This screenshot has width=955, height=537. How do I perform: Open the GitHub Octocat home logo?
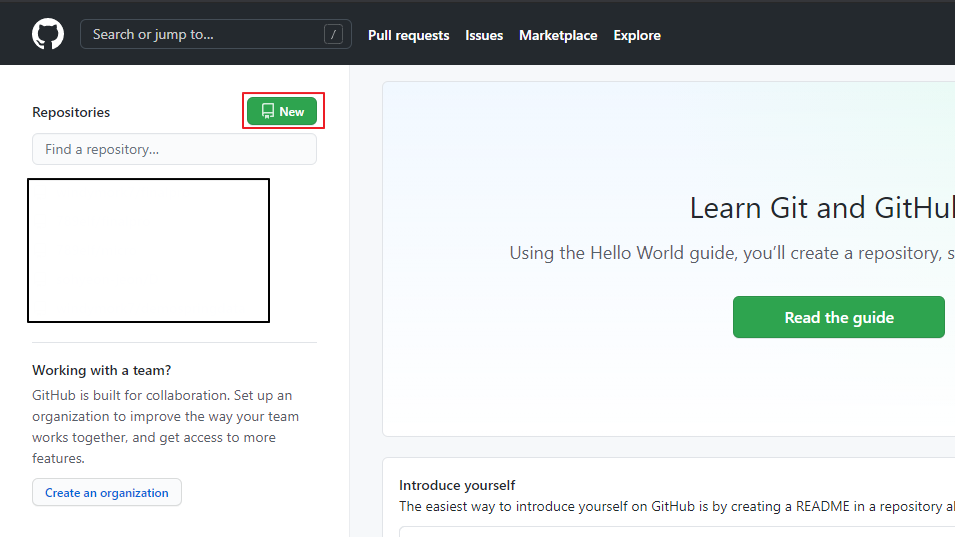(x=48, y=34)
